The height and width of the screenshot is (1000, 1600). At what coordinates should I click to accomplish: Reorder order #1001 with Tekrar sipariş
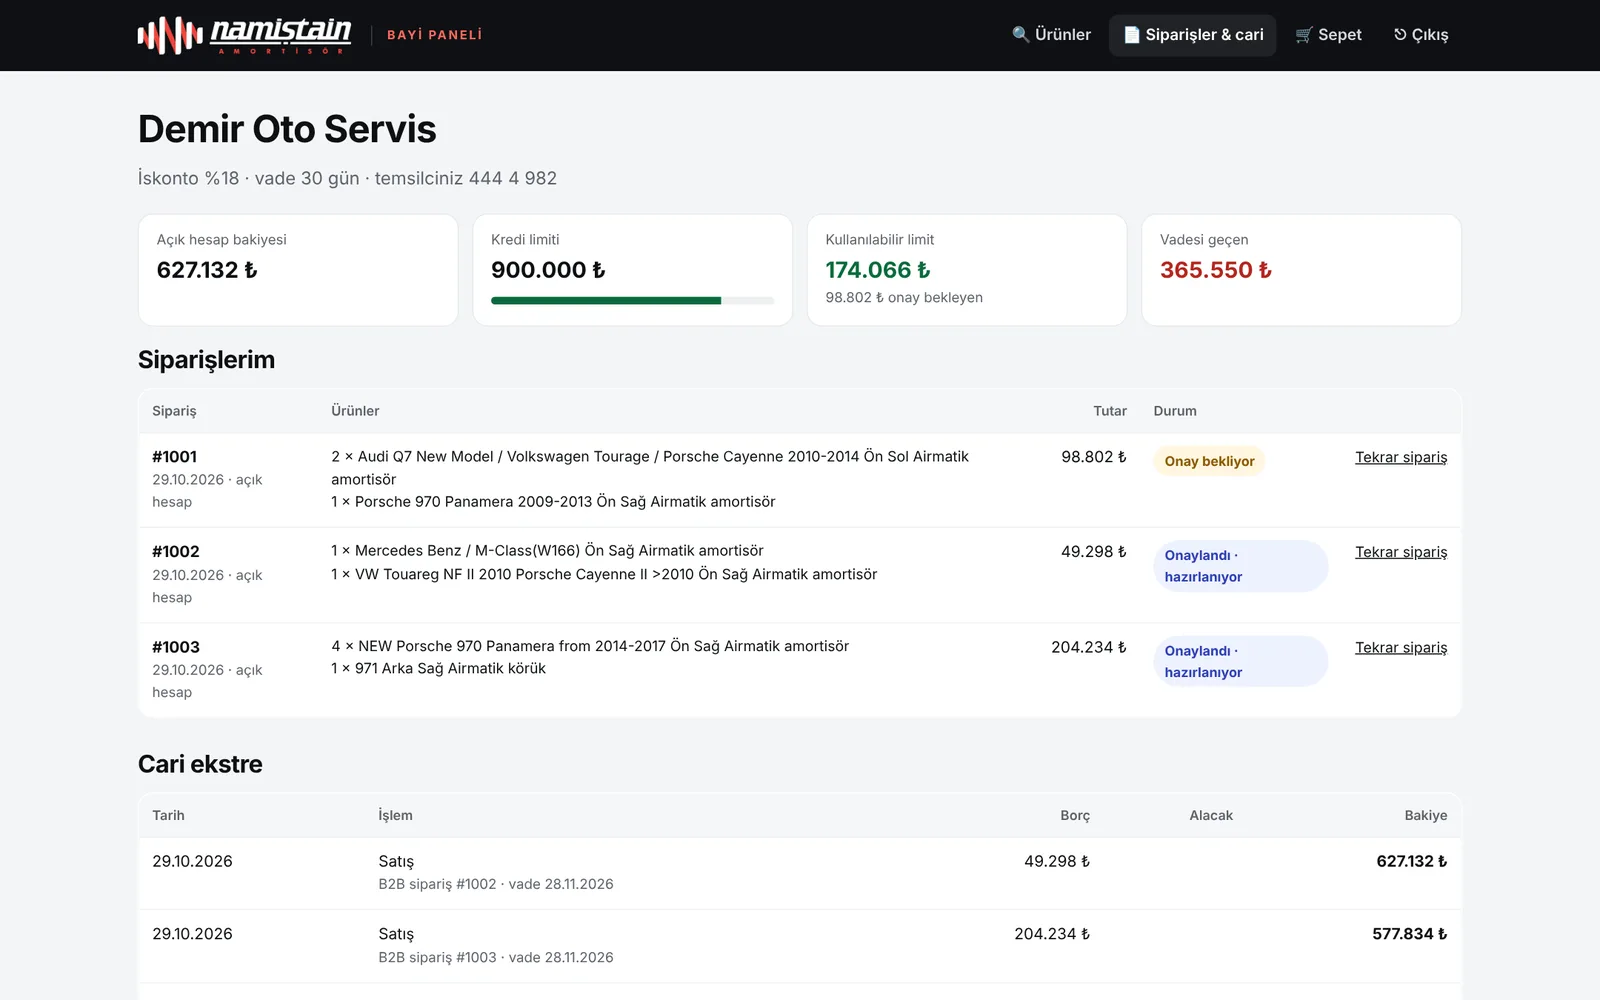click(1401, 457)
